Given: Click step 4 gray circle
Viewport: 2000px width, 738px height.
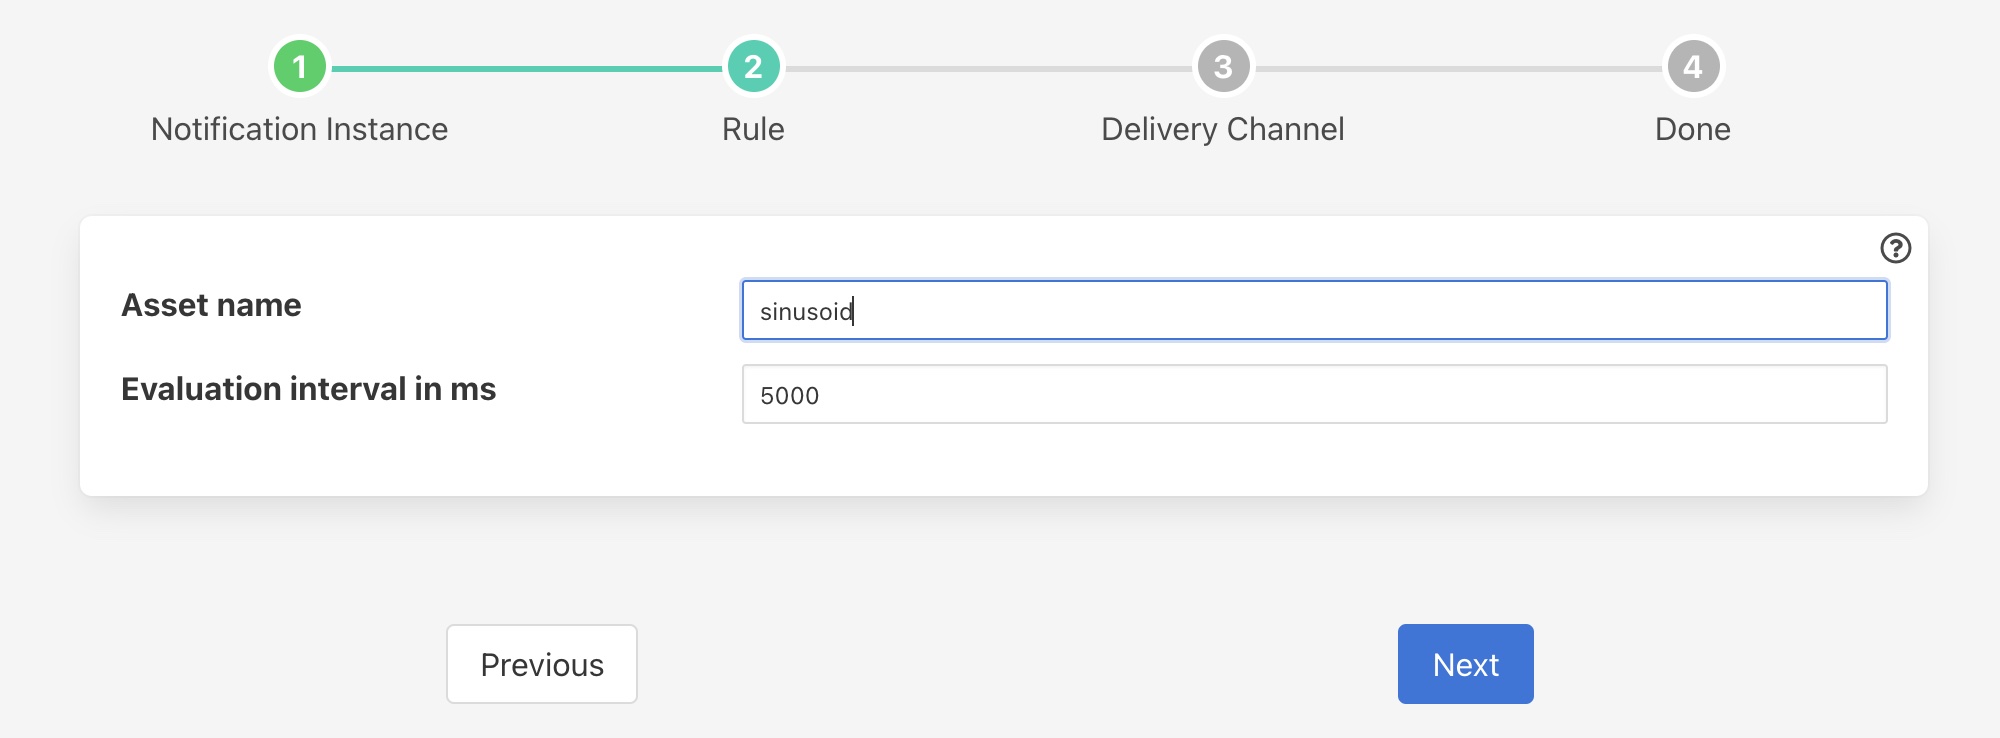Looking at the screenshot, I should click(1692, 67).
